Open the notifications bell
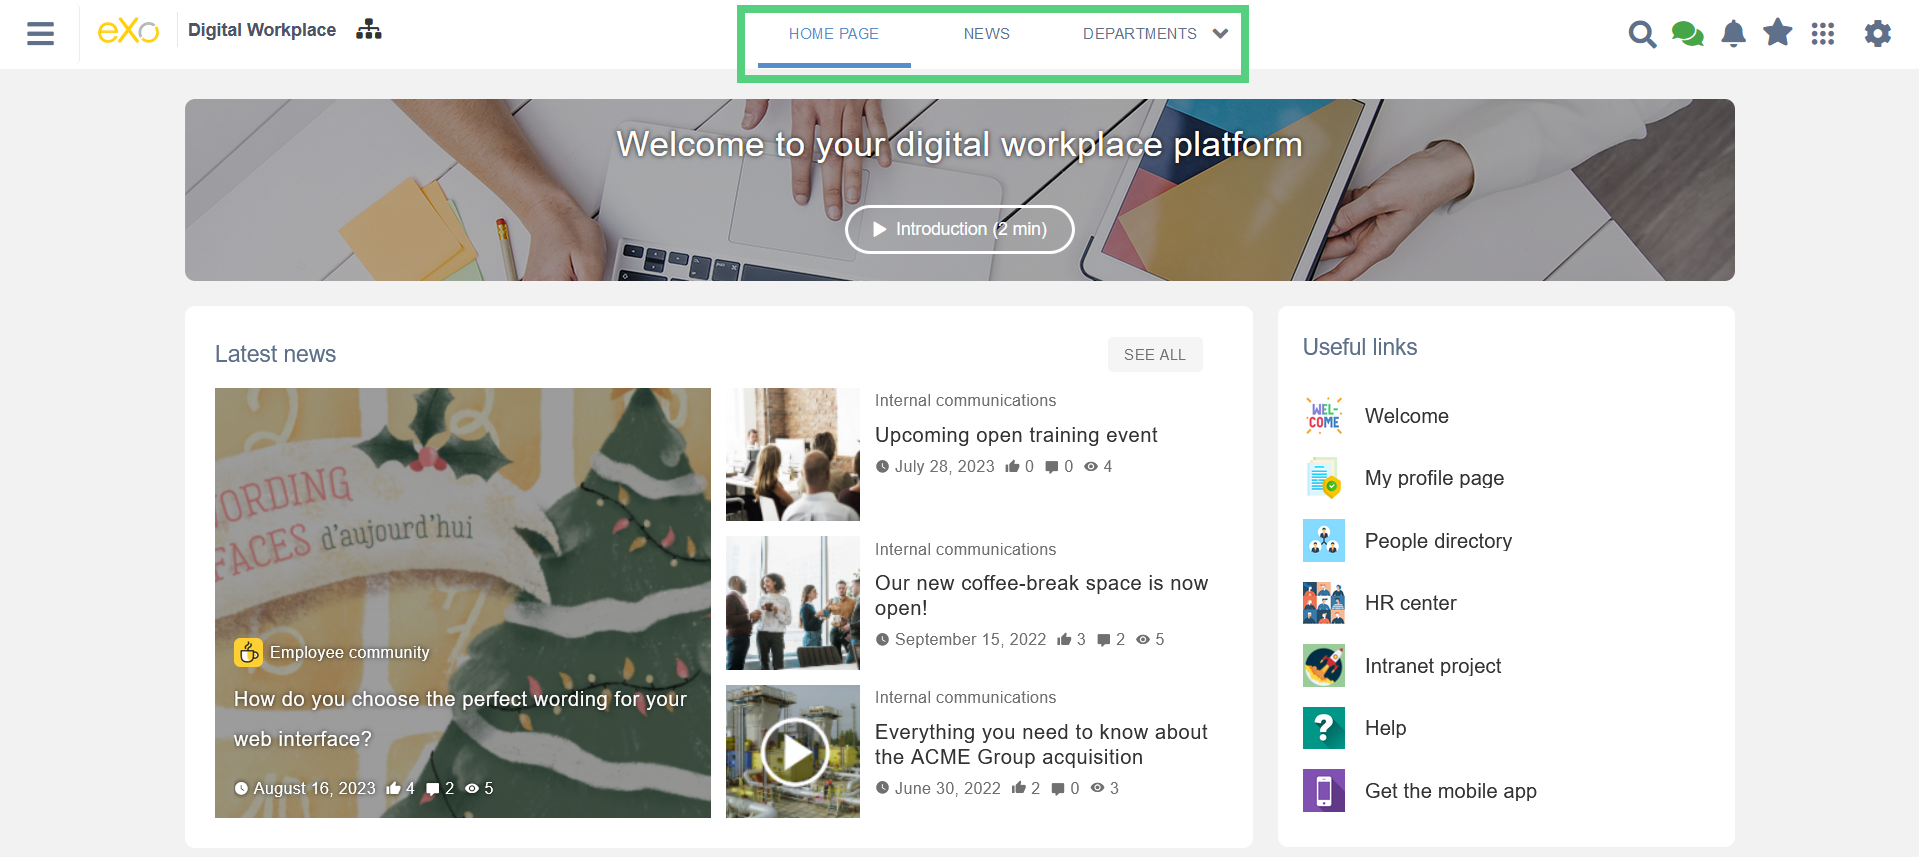 [1734, 34]
